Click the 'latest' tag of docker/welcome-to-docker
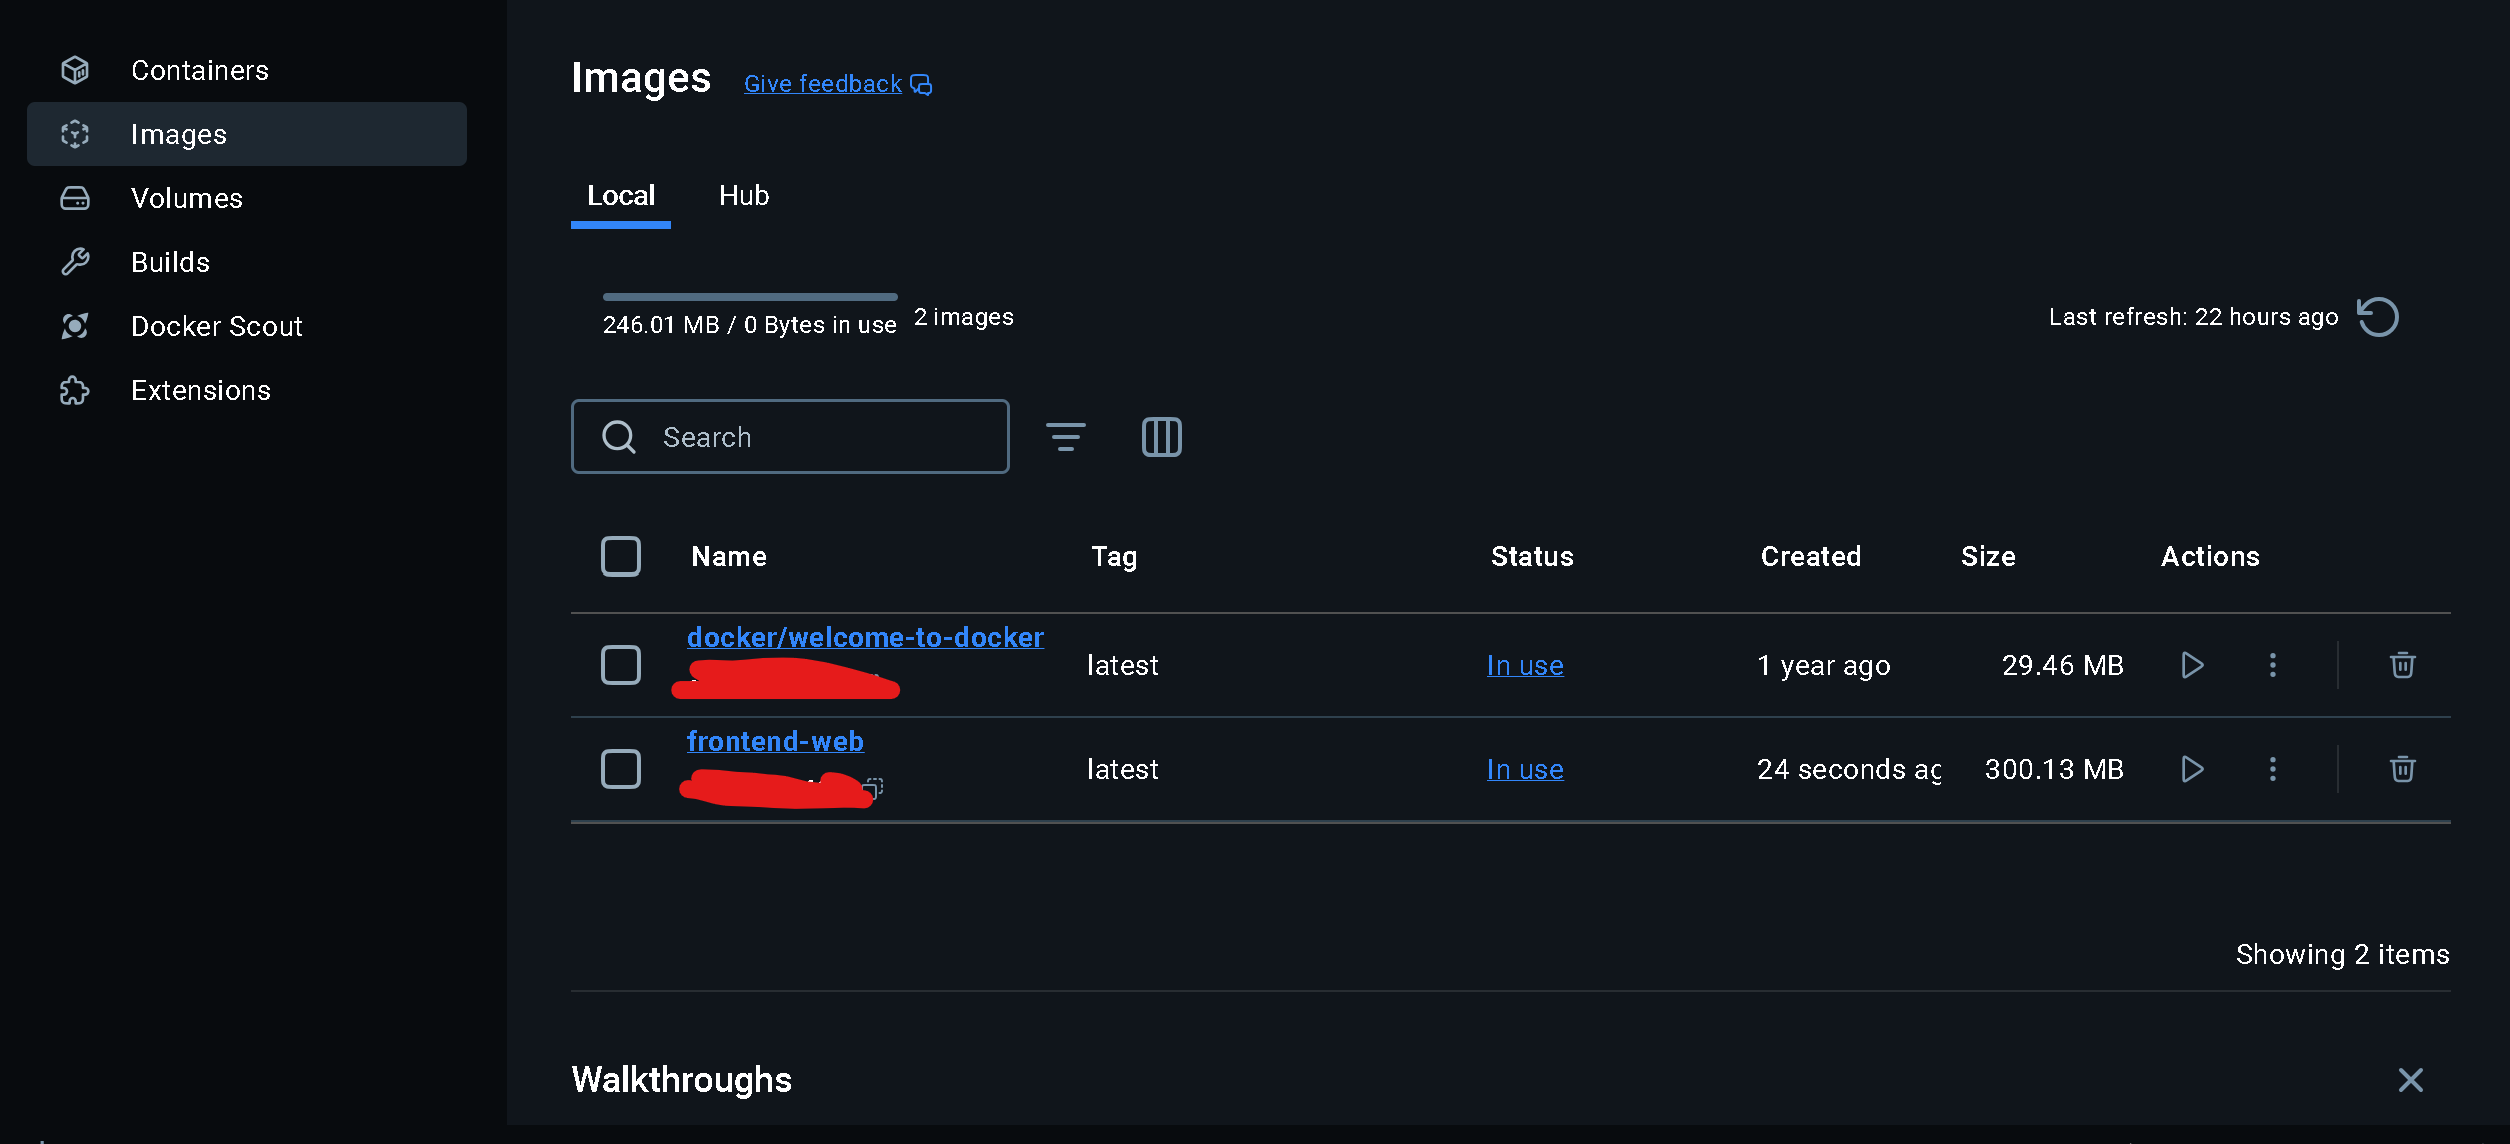2510x1144 pixels. coord(1122,666)
